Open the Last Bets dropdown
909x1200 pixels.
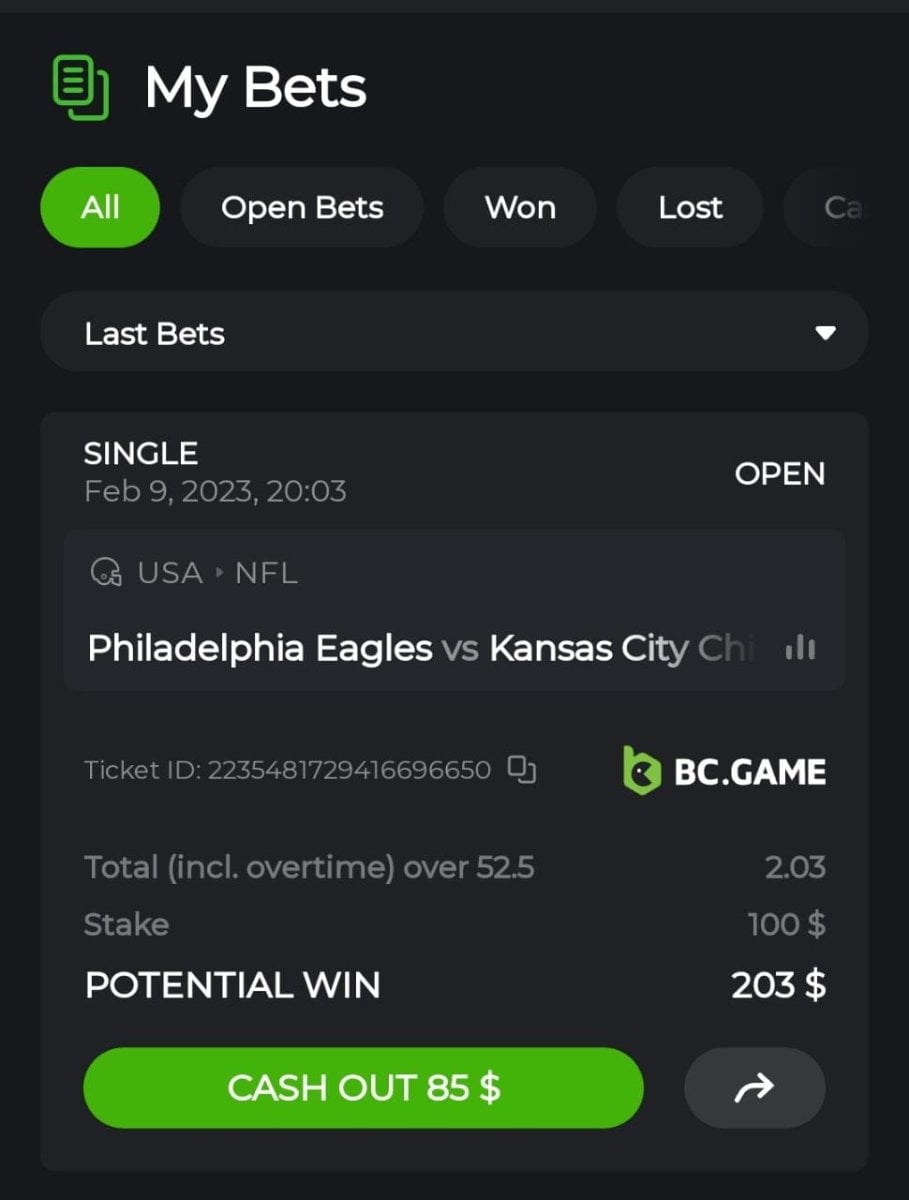coord(454,333)
